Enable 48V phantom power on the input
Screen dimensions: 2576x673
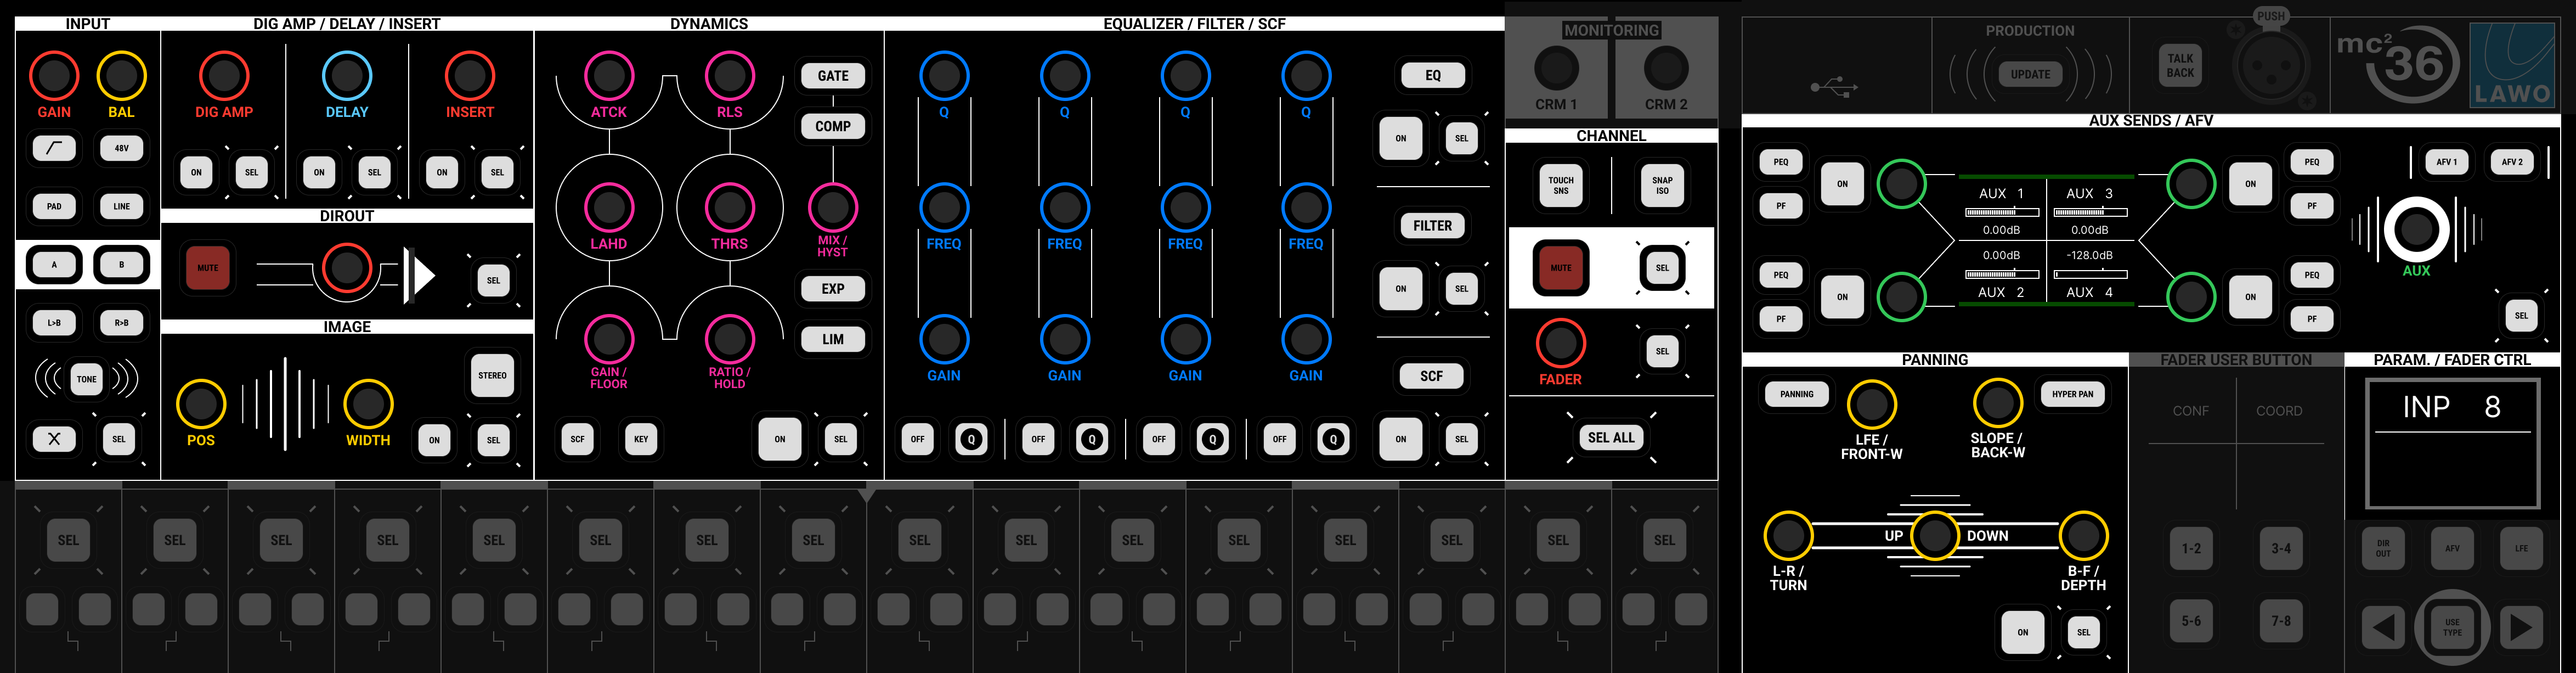coord(120,148)
